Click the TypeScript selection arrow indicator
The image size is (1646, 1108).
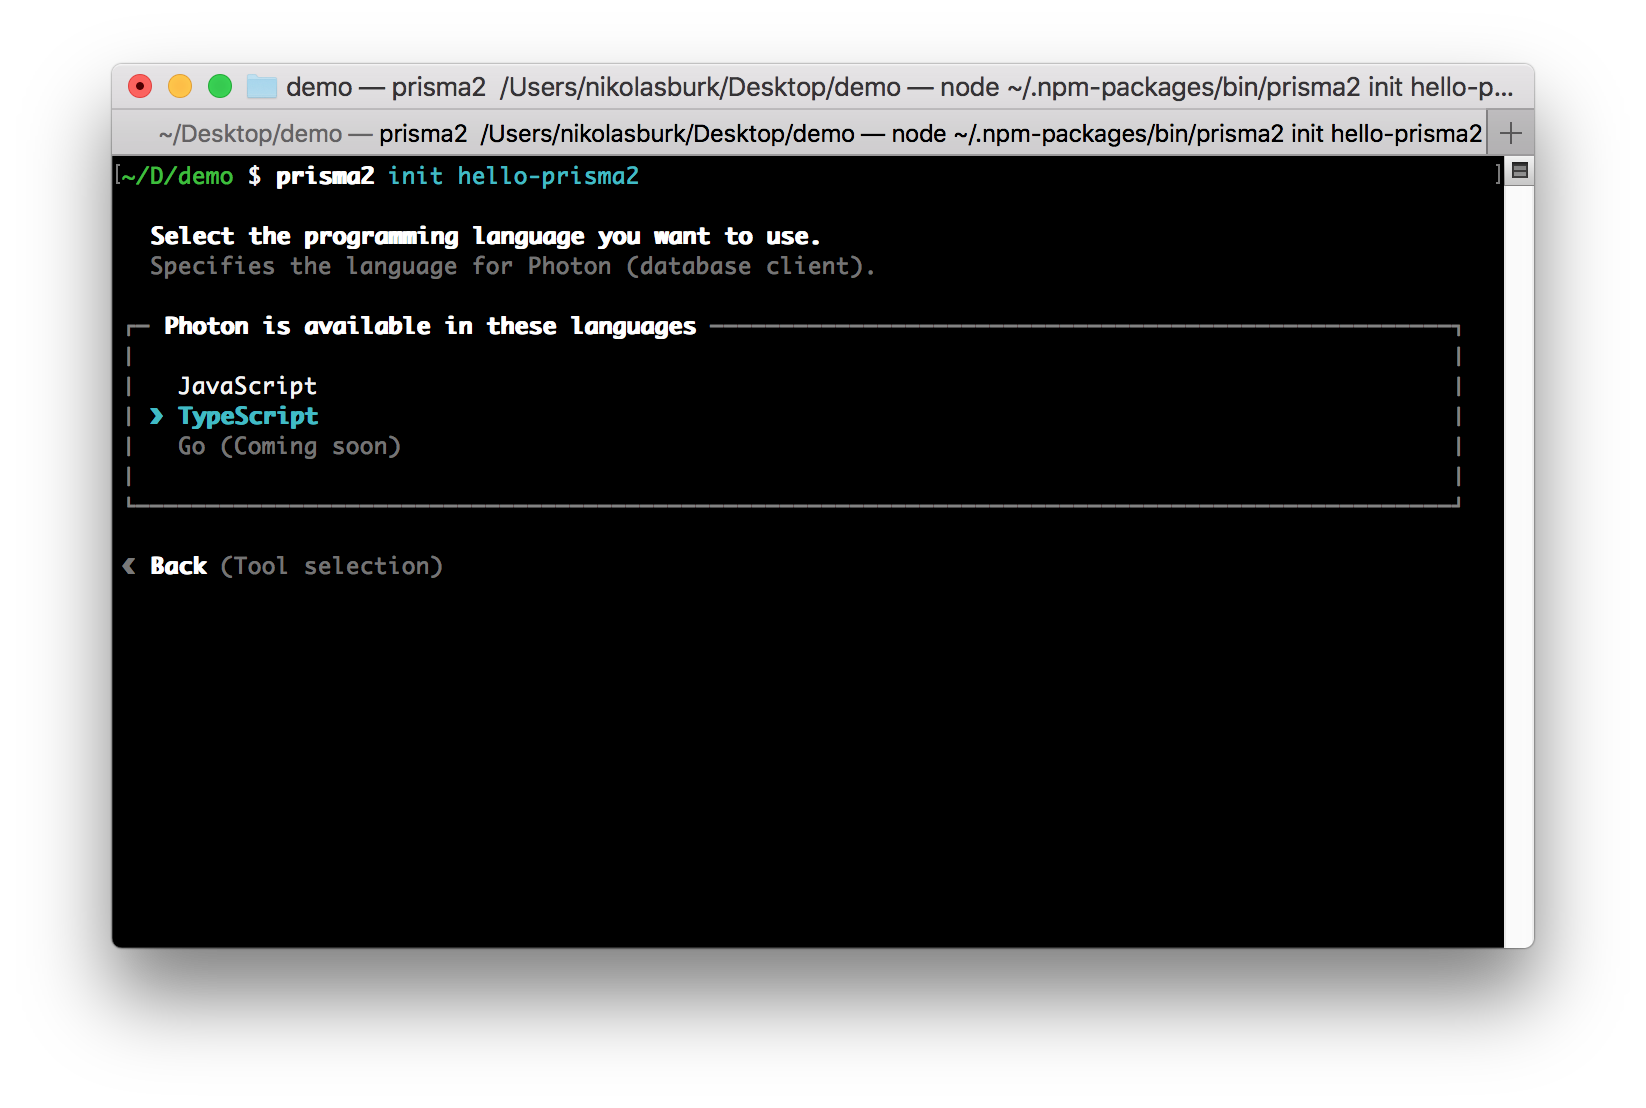(x=156, y=416)
